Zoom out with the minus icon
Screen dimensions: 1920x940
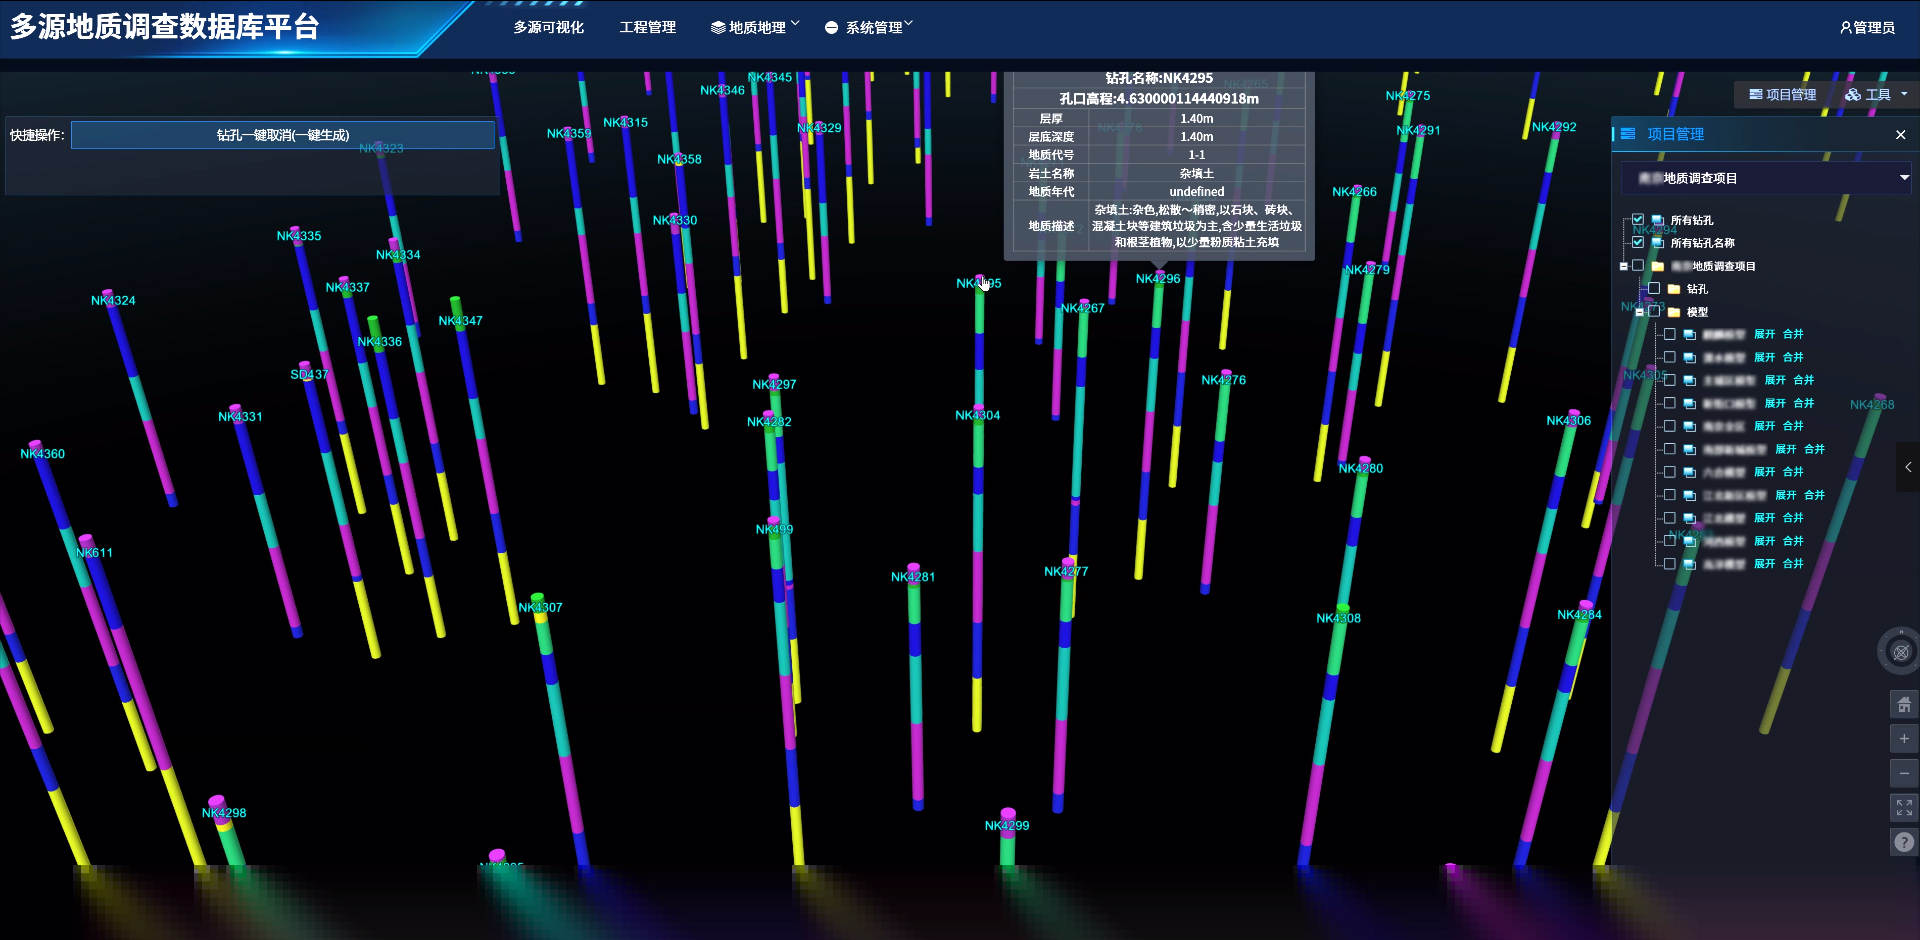pos(1904,773)
